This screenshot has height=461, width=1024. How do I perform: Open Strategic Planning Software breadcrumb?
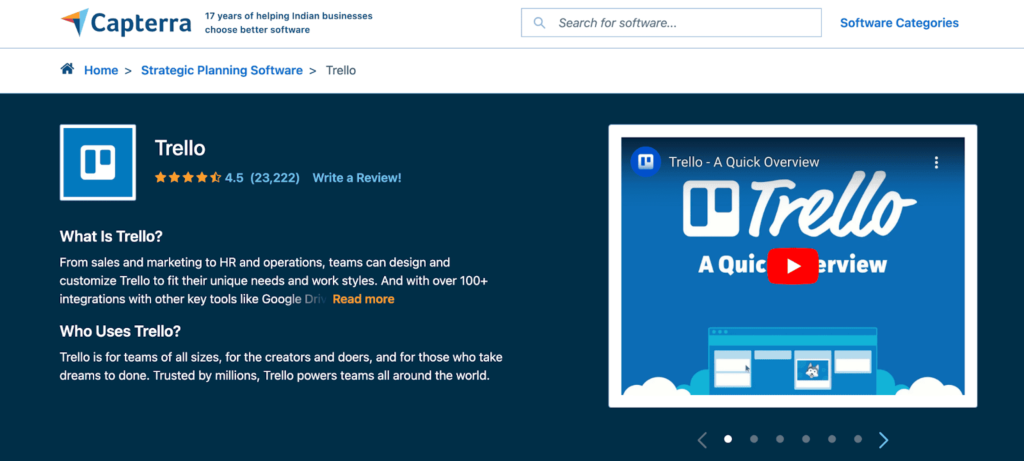[222, 70]
